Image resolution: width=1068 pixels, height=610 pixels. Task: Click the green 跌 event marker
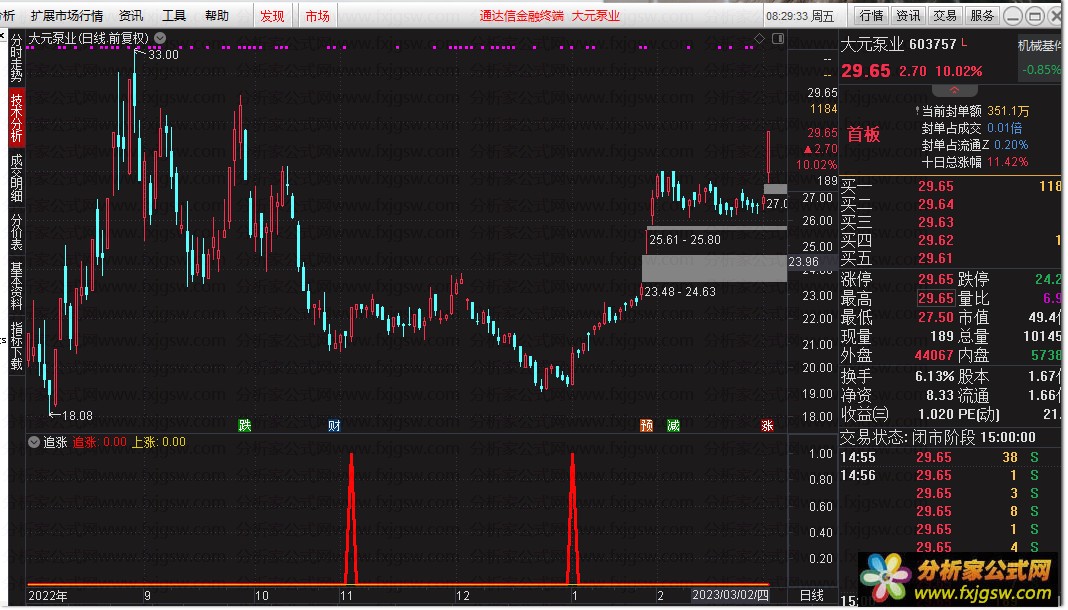point(245,426)
